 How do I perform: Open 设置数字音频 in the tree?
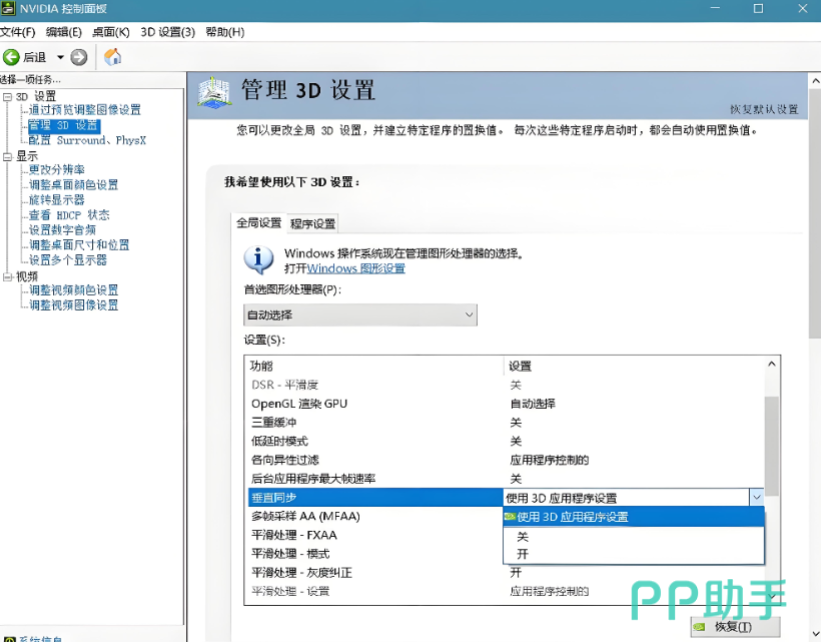point(62,230)
